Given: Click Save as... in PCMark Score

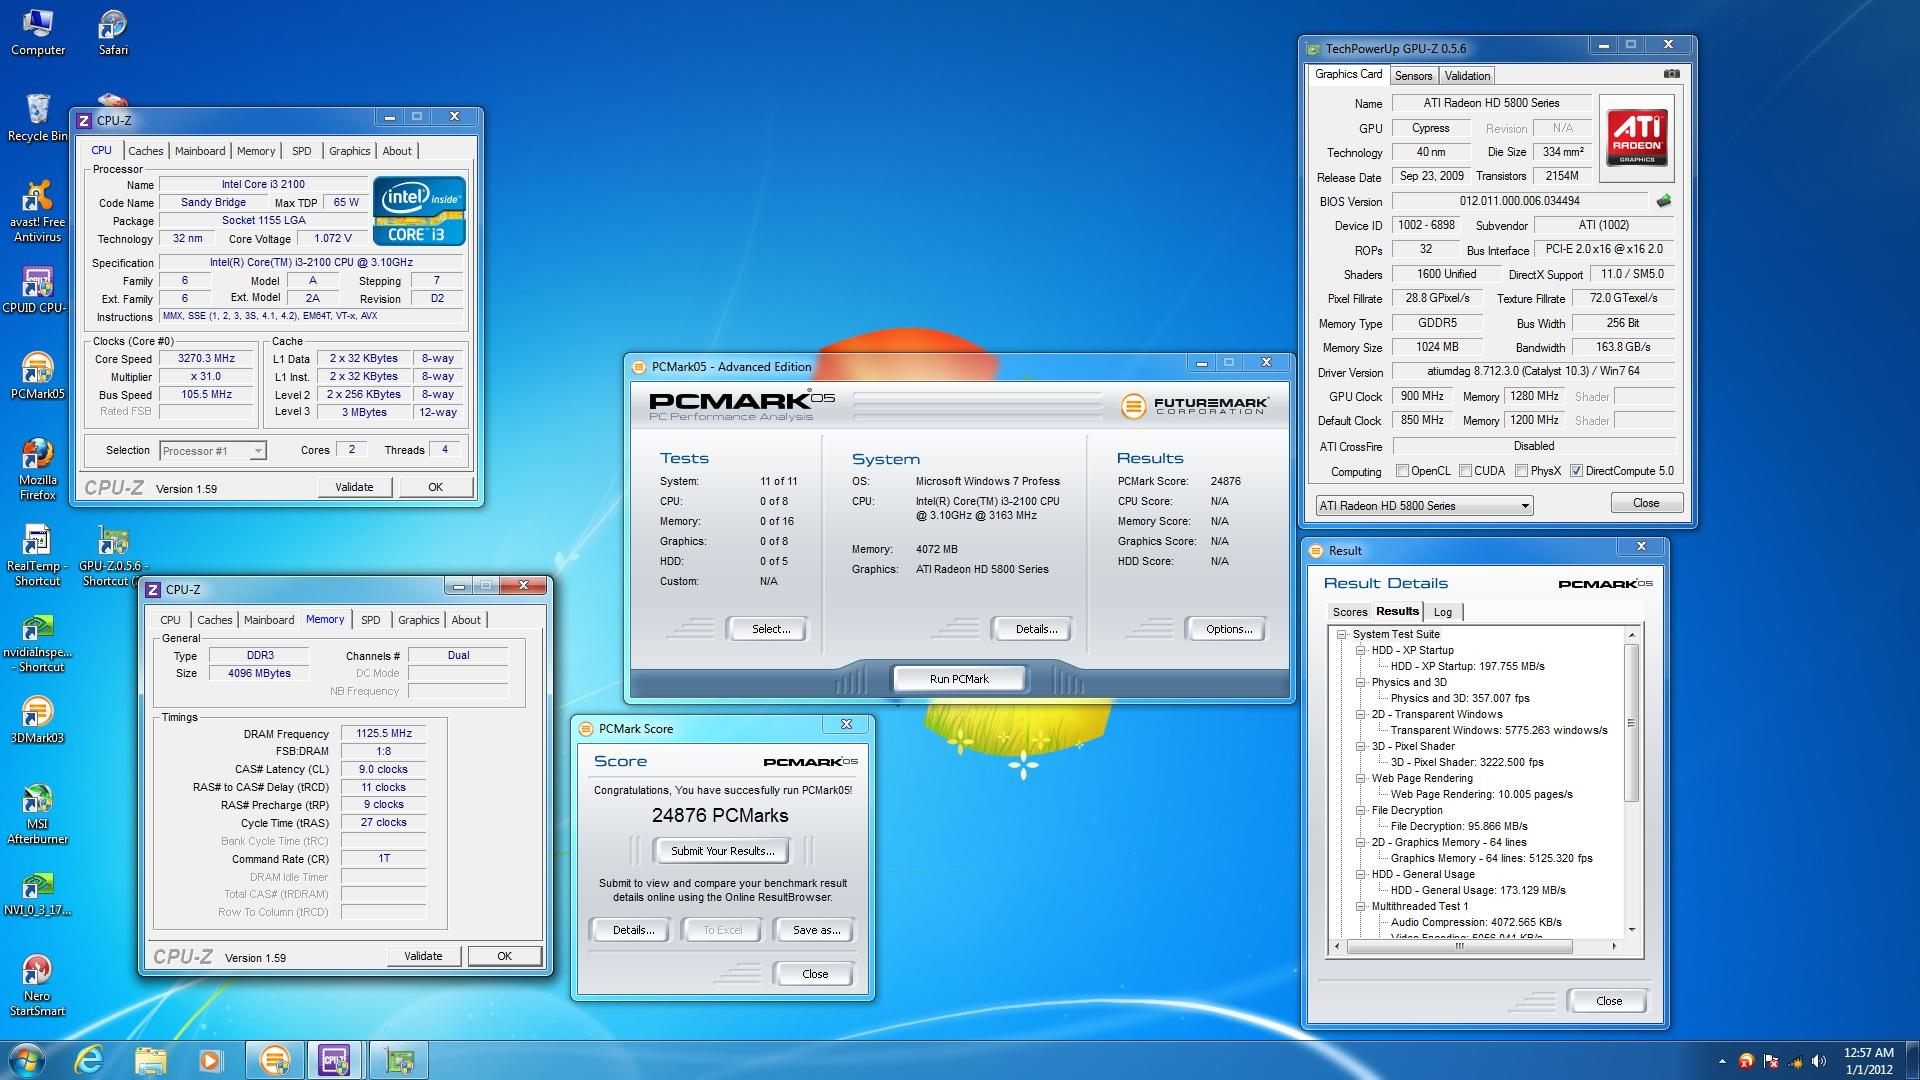Looking at the screenshot, I should (x=816, y=930).
